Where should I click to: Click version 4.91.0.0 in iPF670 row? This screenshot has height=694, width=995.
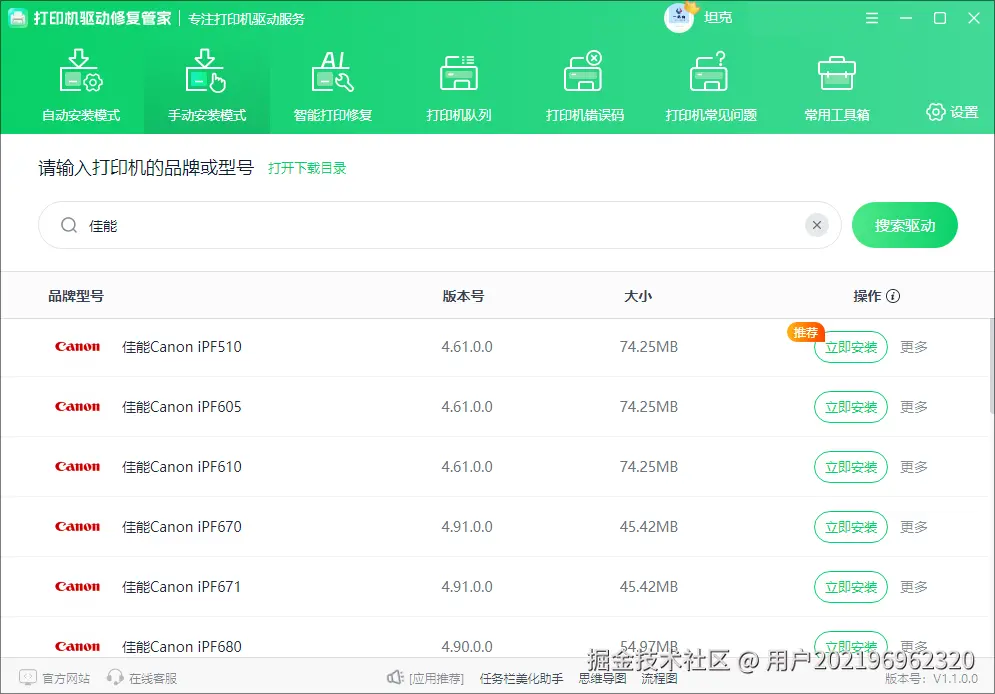coord(467,527)
